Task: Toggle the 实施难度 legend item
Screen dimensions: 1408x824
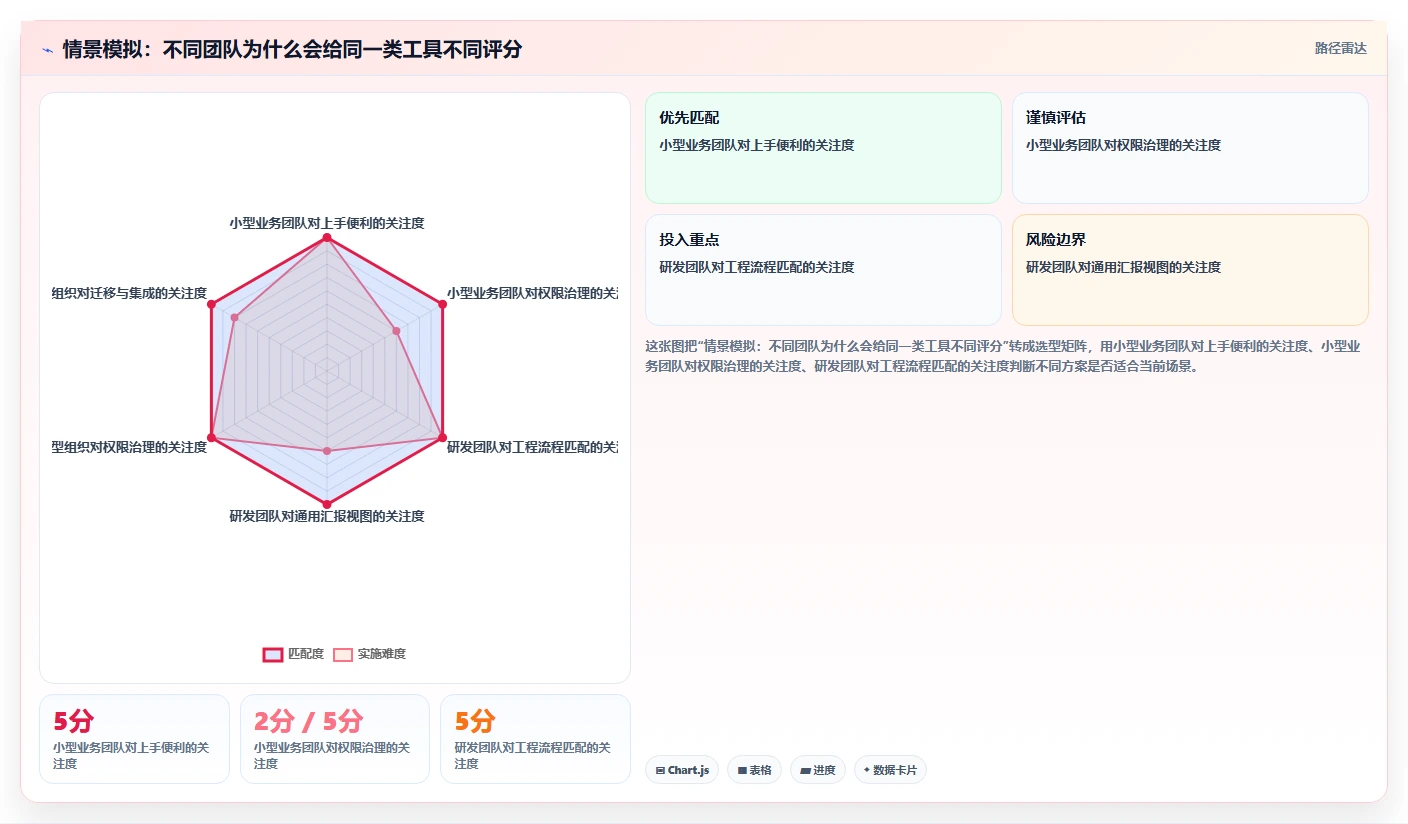Action: (369, 654)
